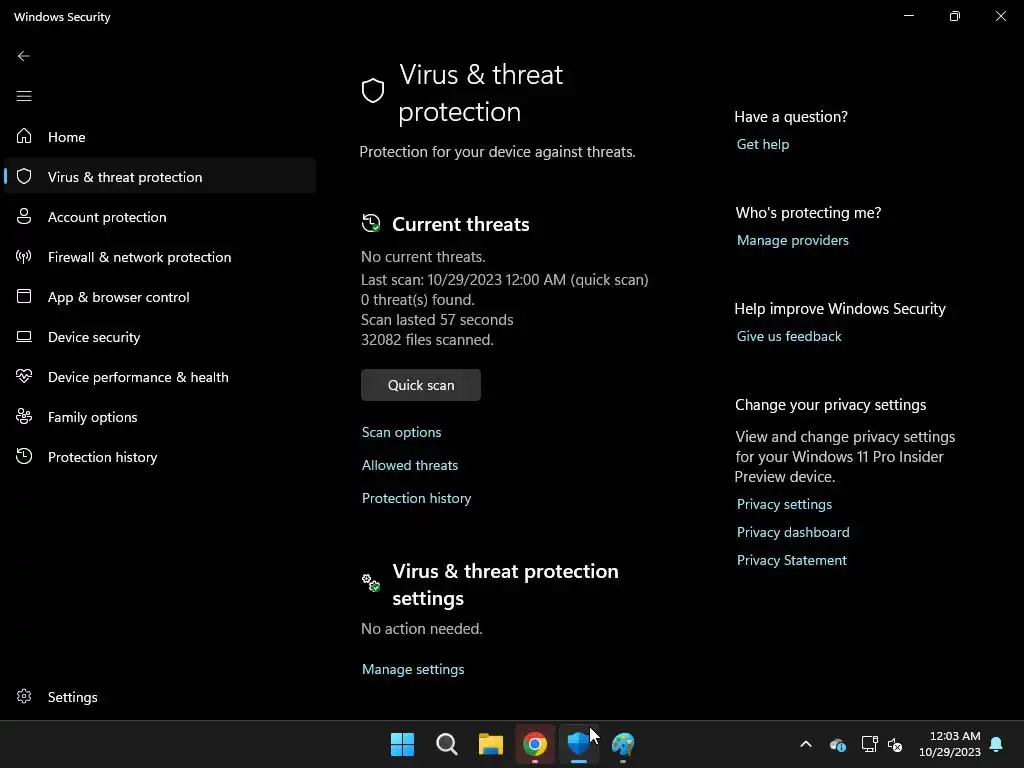Click the Firewall antenna icon
This screenshot has height=768, width=1024.
[24, 256]
